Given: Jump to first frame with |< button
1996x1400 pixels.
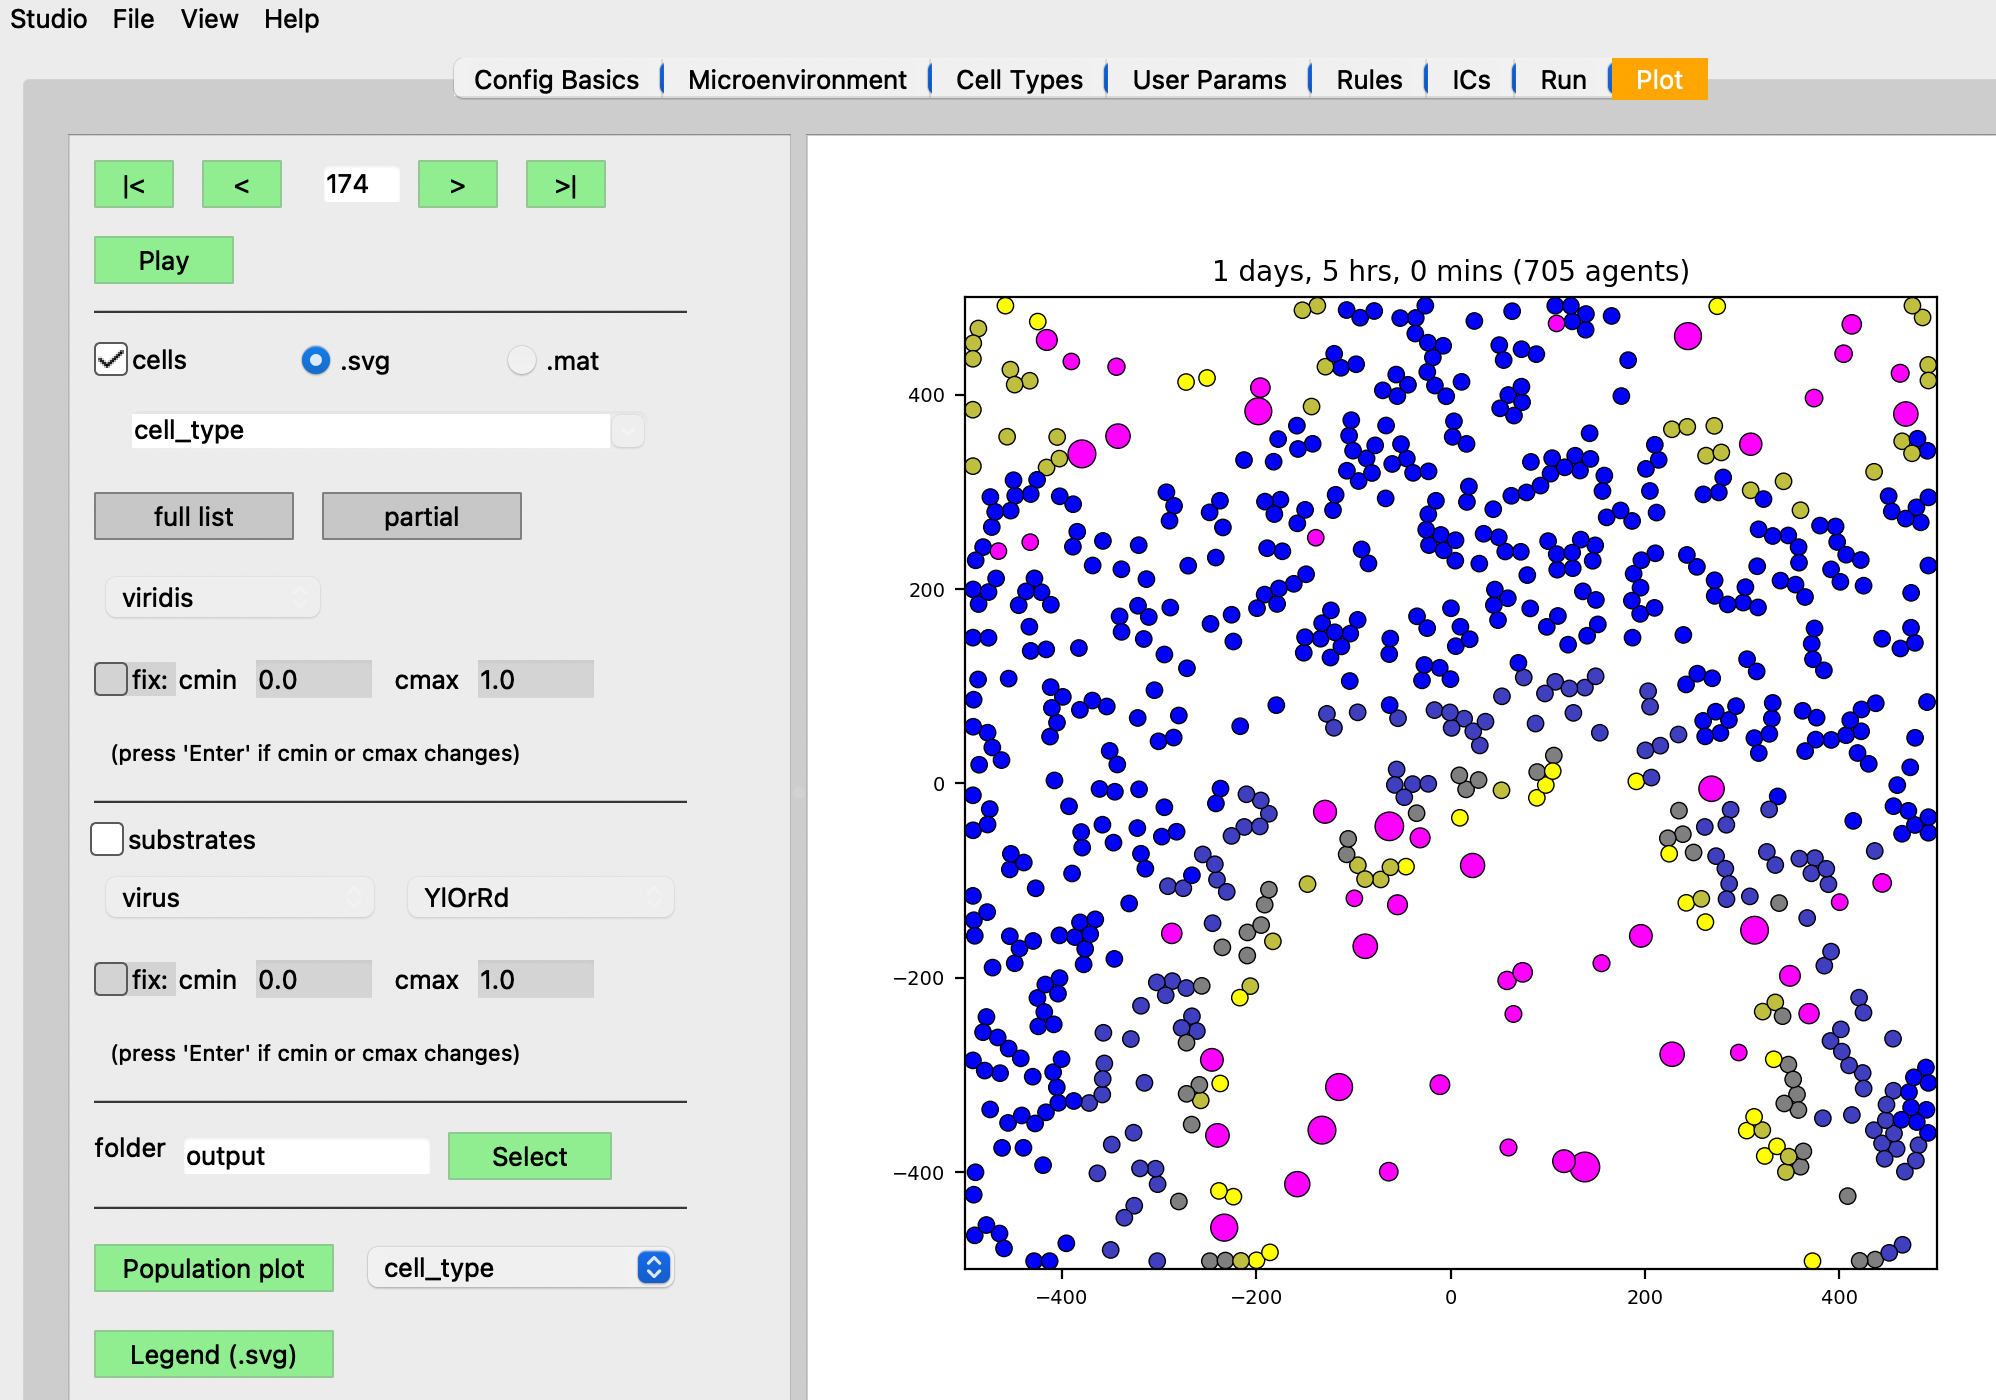Looking at the screenshot, I should click(134, 185).
